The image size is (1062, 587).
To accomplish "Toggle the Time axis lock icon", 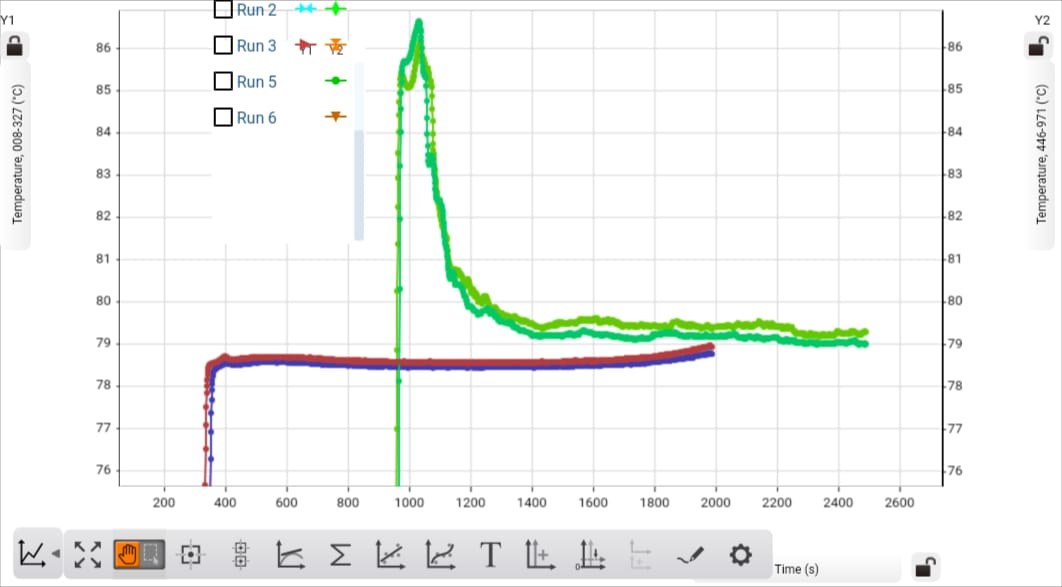I will coord(926,567).
